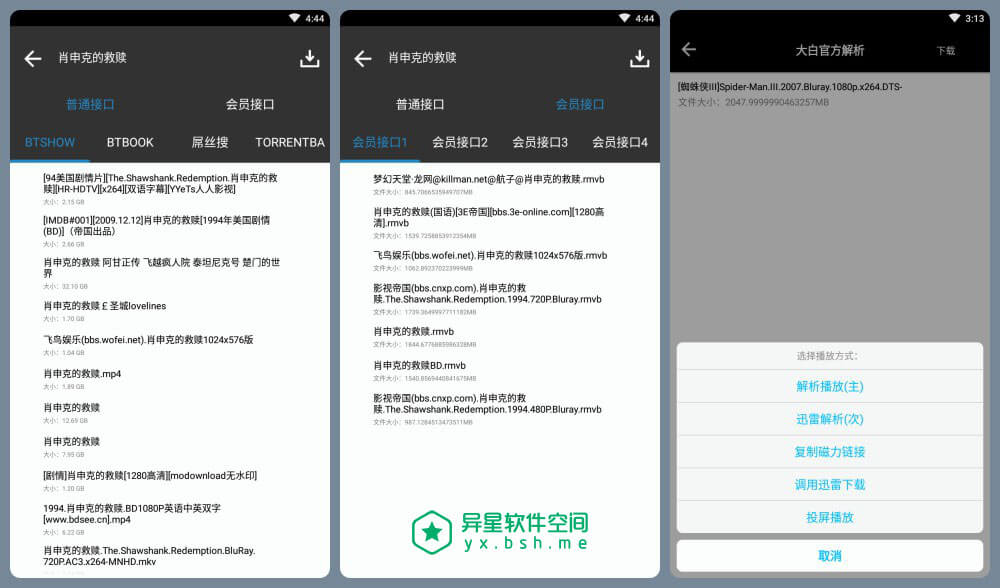Viewport: 1000px width, 588px height.
Task: Tap 复制磁力链接 to copy magnet link
Action: [x=829, y=452]
